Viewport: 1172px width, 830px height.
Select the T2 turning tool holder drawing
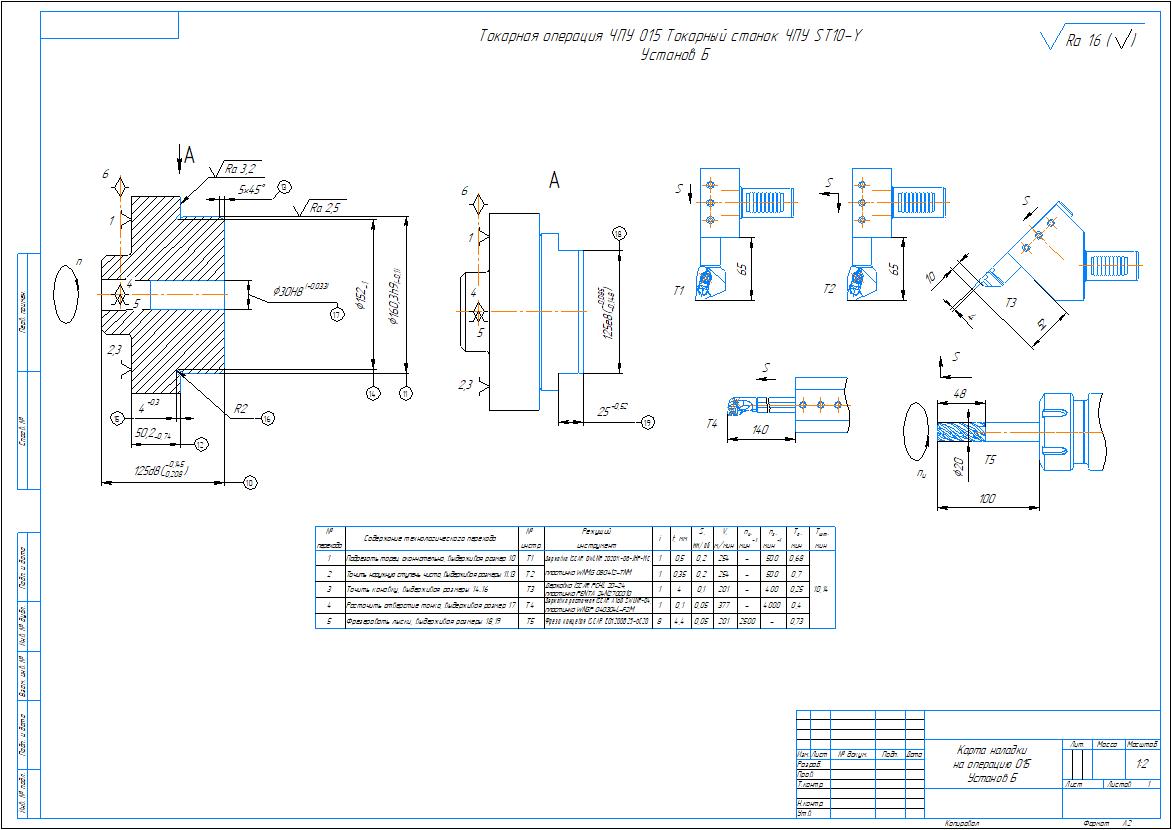tap(895, 234)
